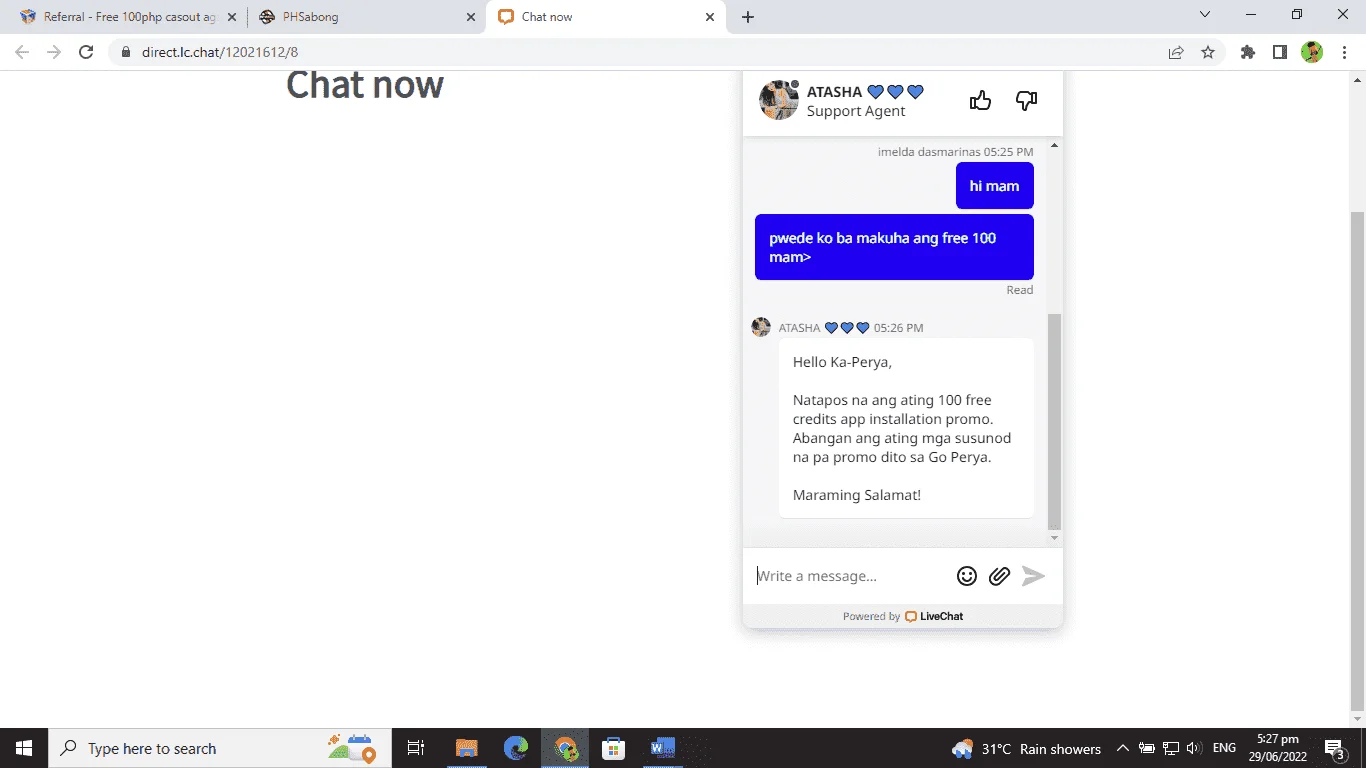Screen dimensions: 1366x768
Task: Click the chat window scrollbar thumb
Action: [1054, 420]
